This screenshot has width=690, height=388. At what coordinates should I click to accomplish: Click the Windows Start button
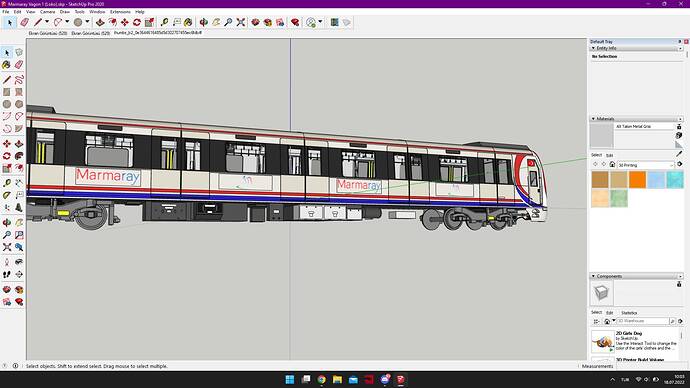point(290,379)
